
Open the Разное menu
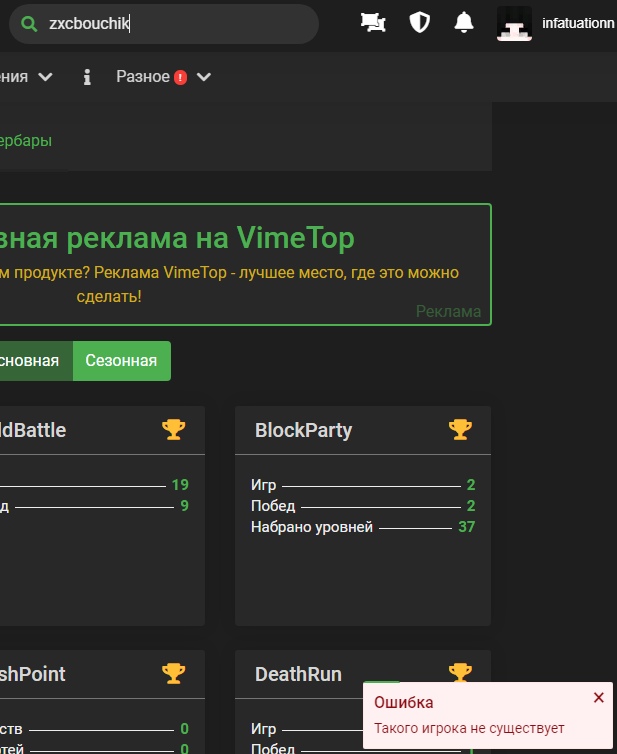[x=143, y=77]
